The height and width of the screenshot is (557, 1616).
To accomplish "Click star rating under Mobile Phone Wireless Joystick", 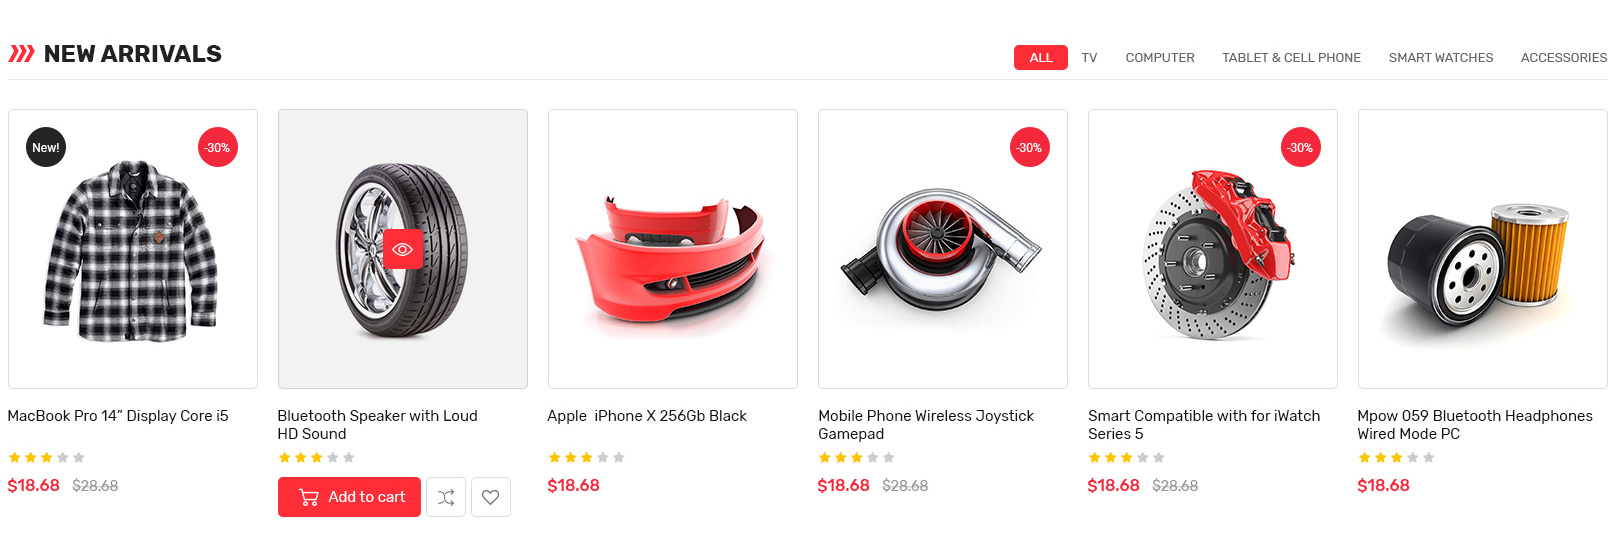I will [856, 458].
